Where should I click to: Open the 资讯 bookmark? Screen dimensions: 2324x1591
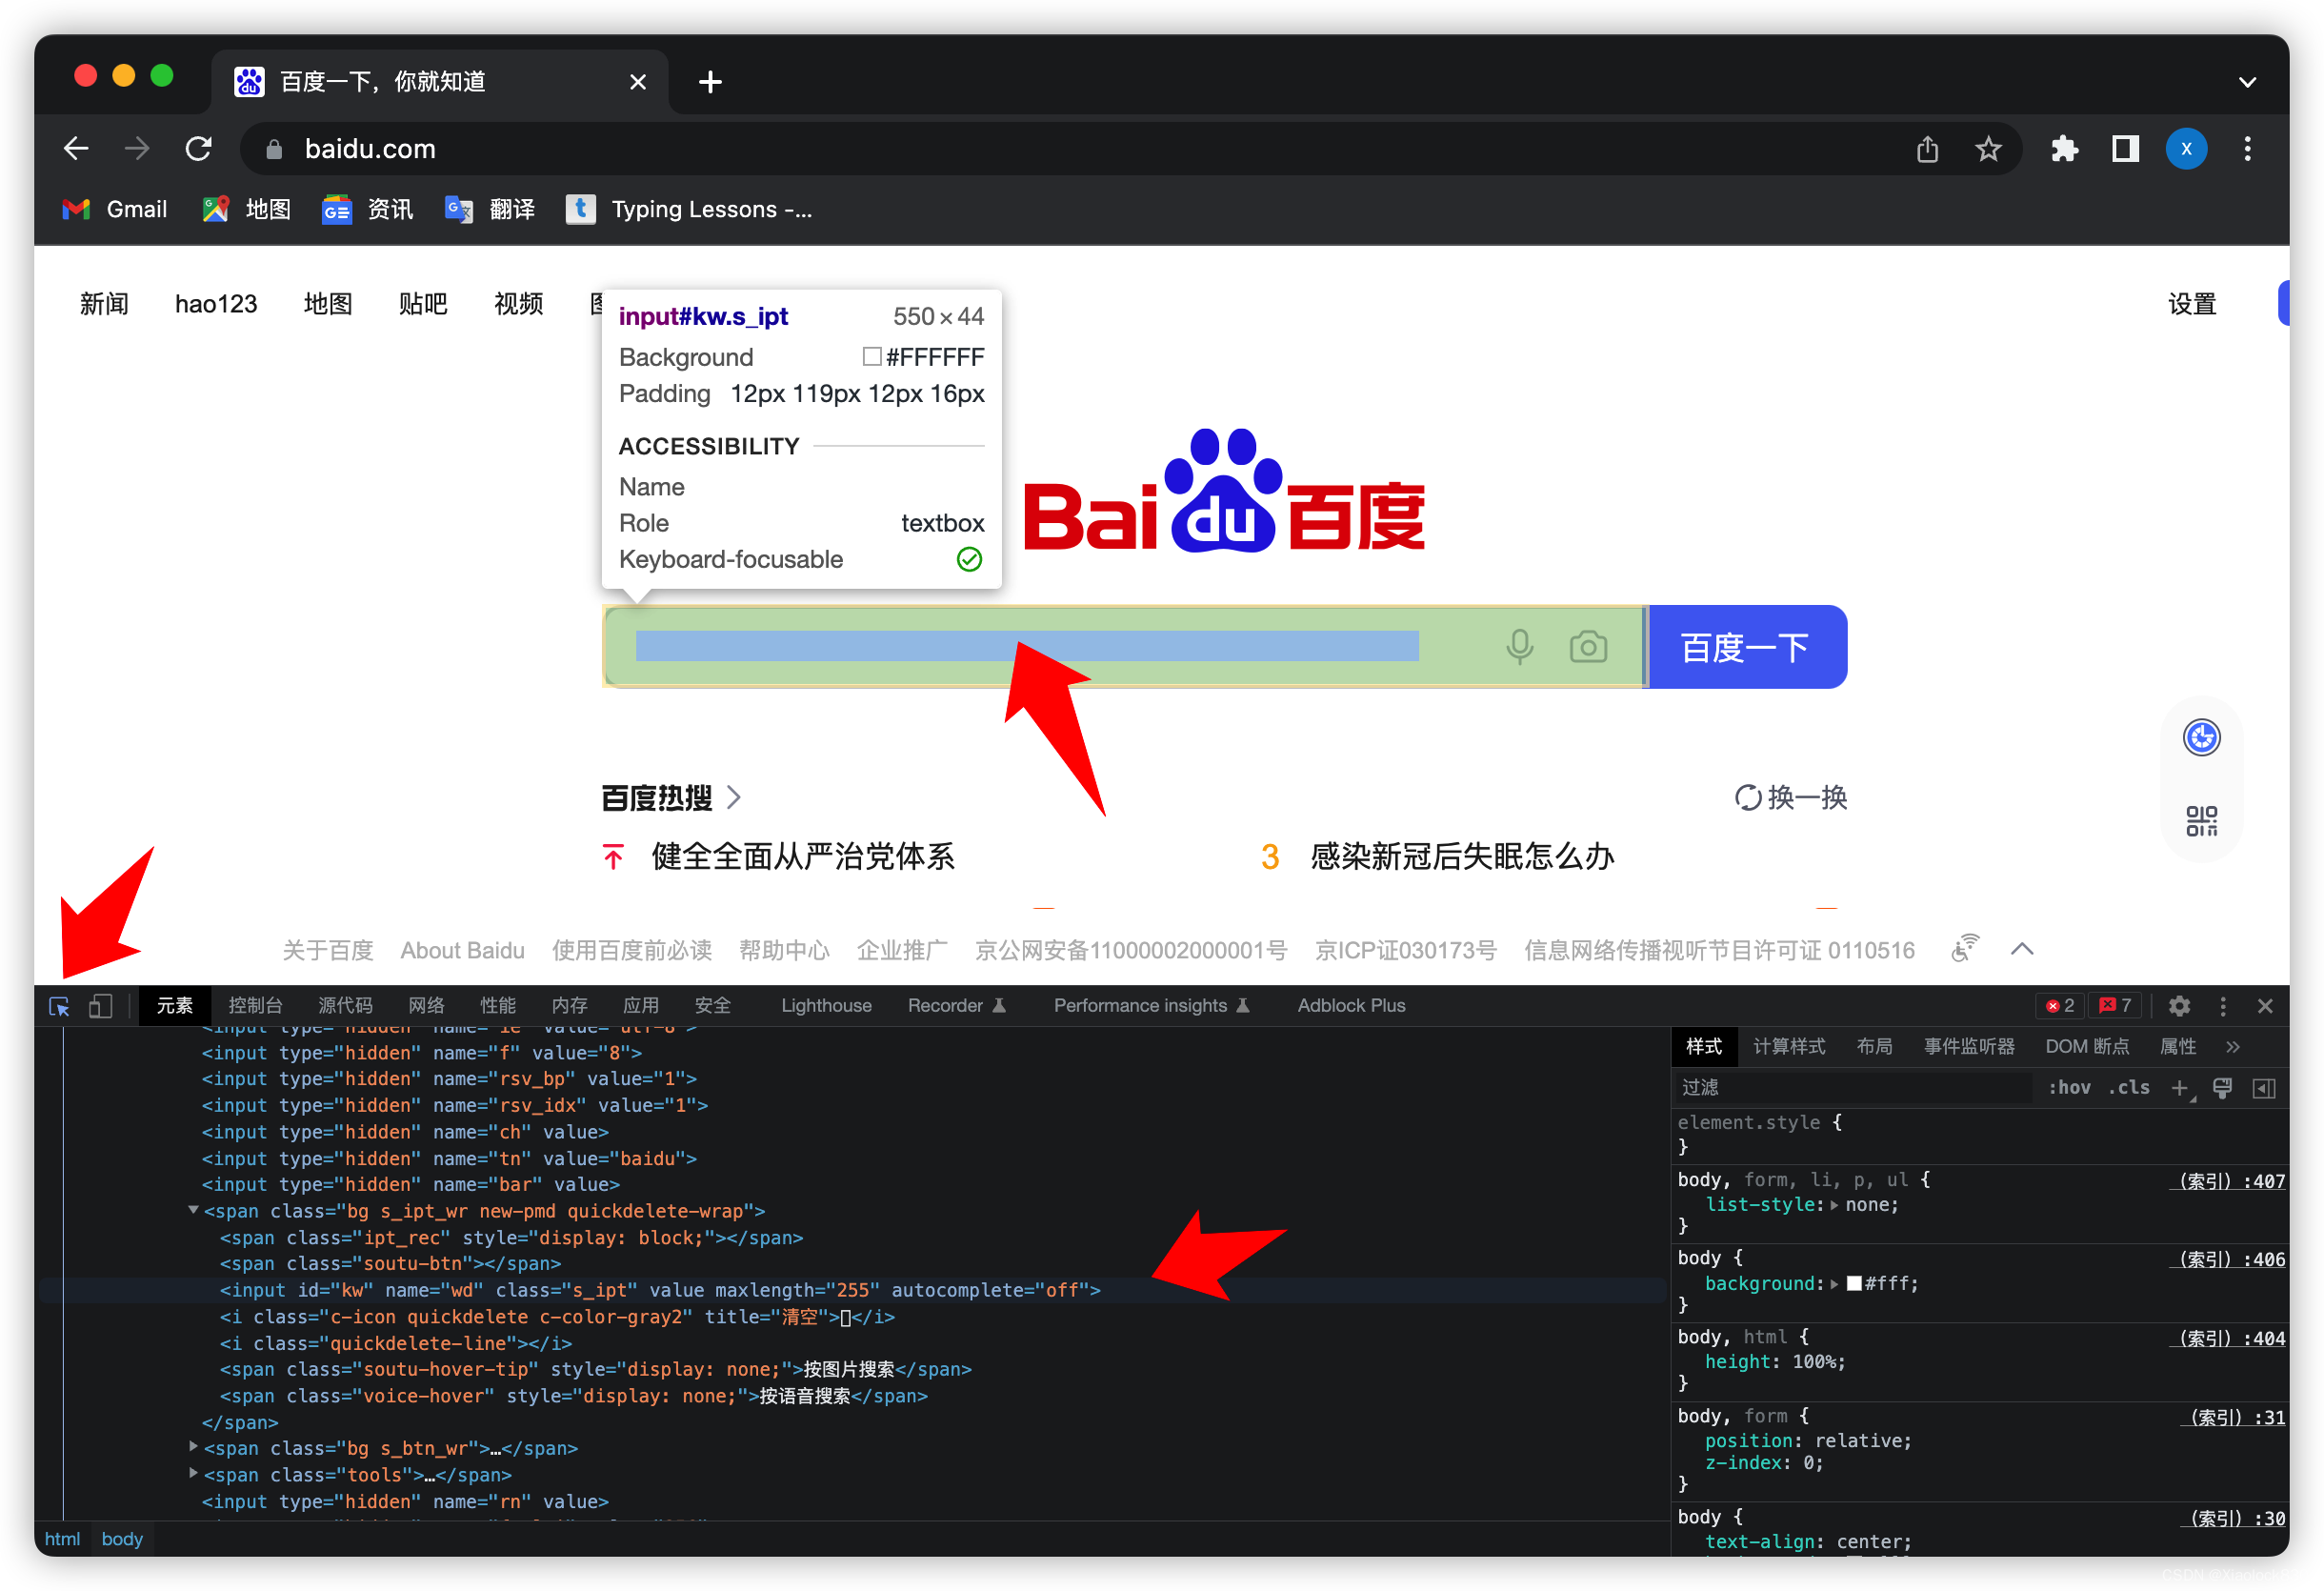pos(367,209)
